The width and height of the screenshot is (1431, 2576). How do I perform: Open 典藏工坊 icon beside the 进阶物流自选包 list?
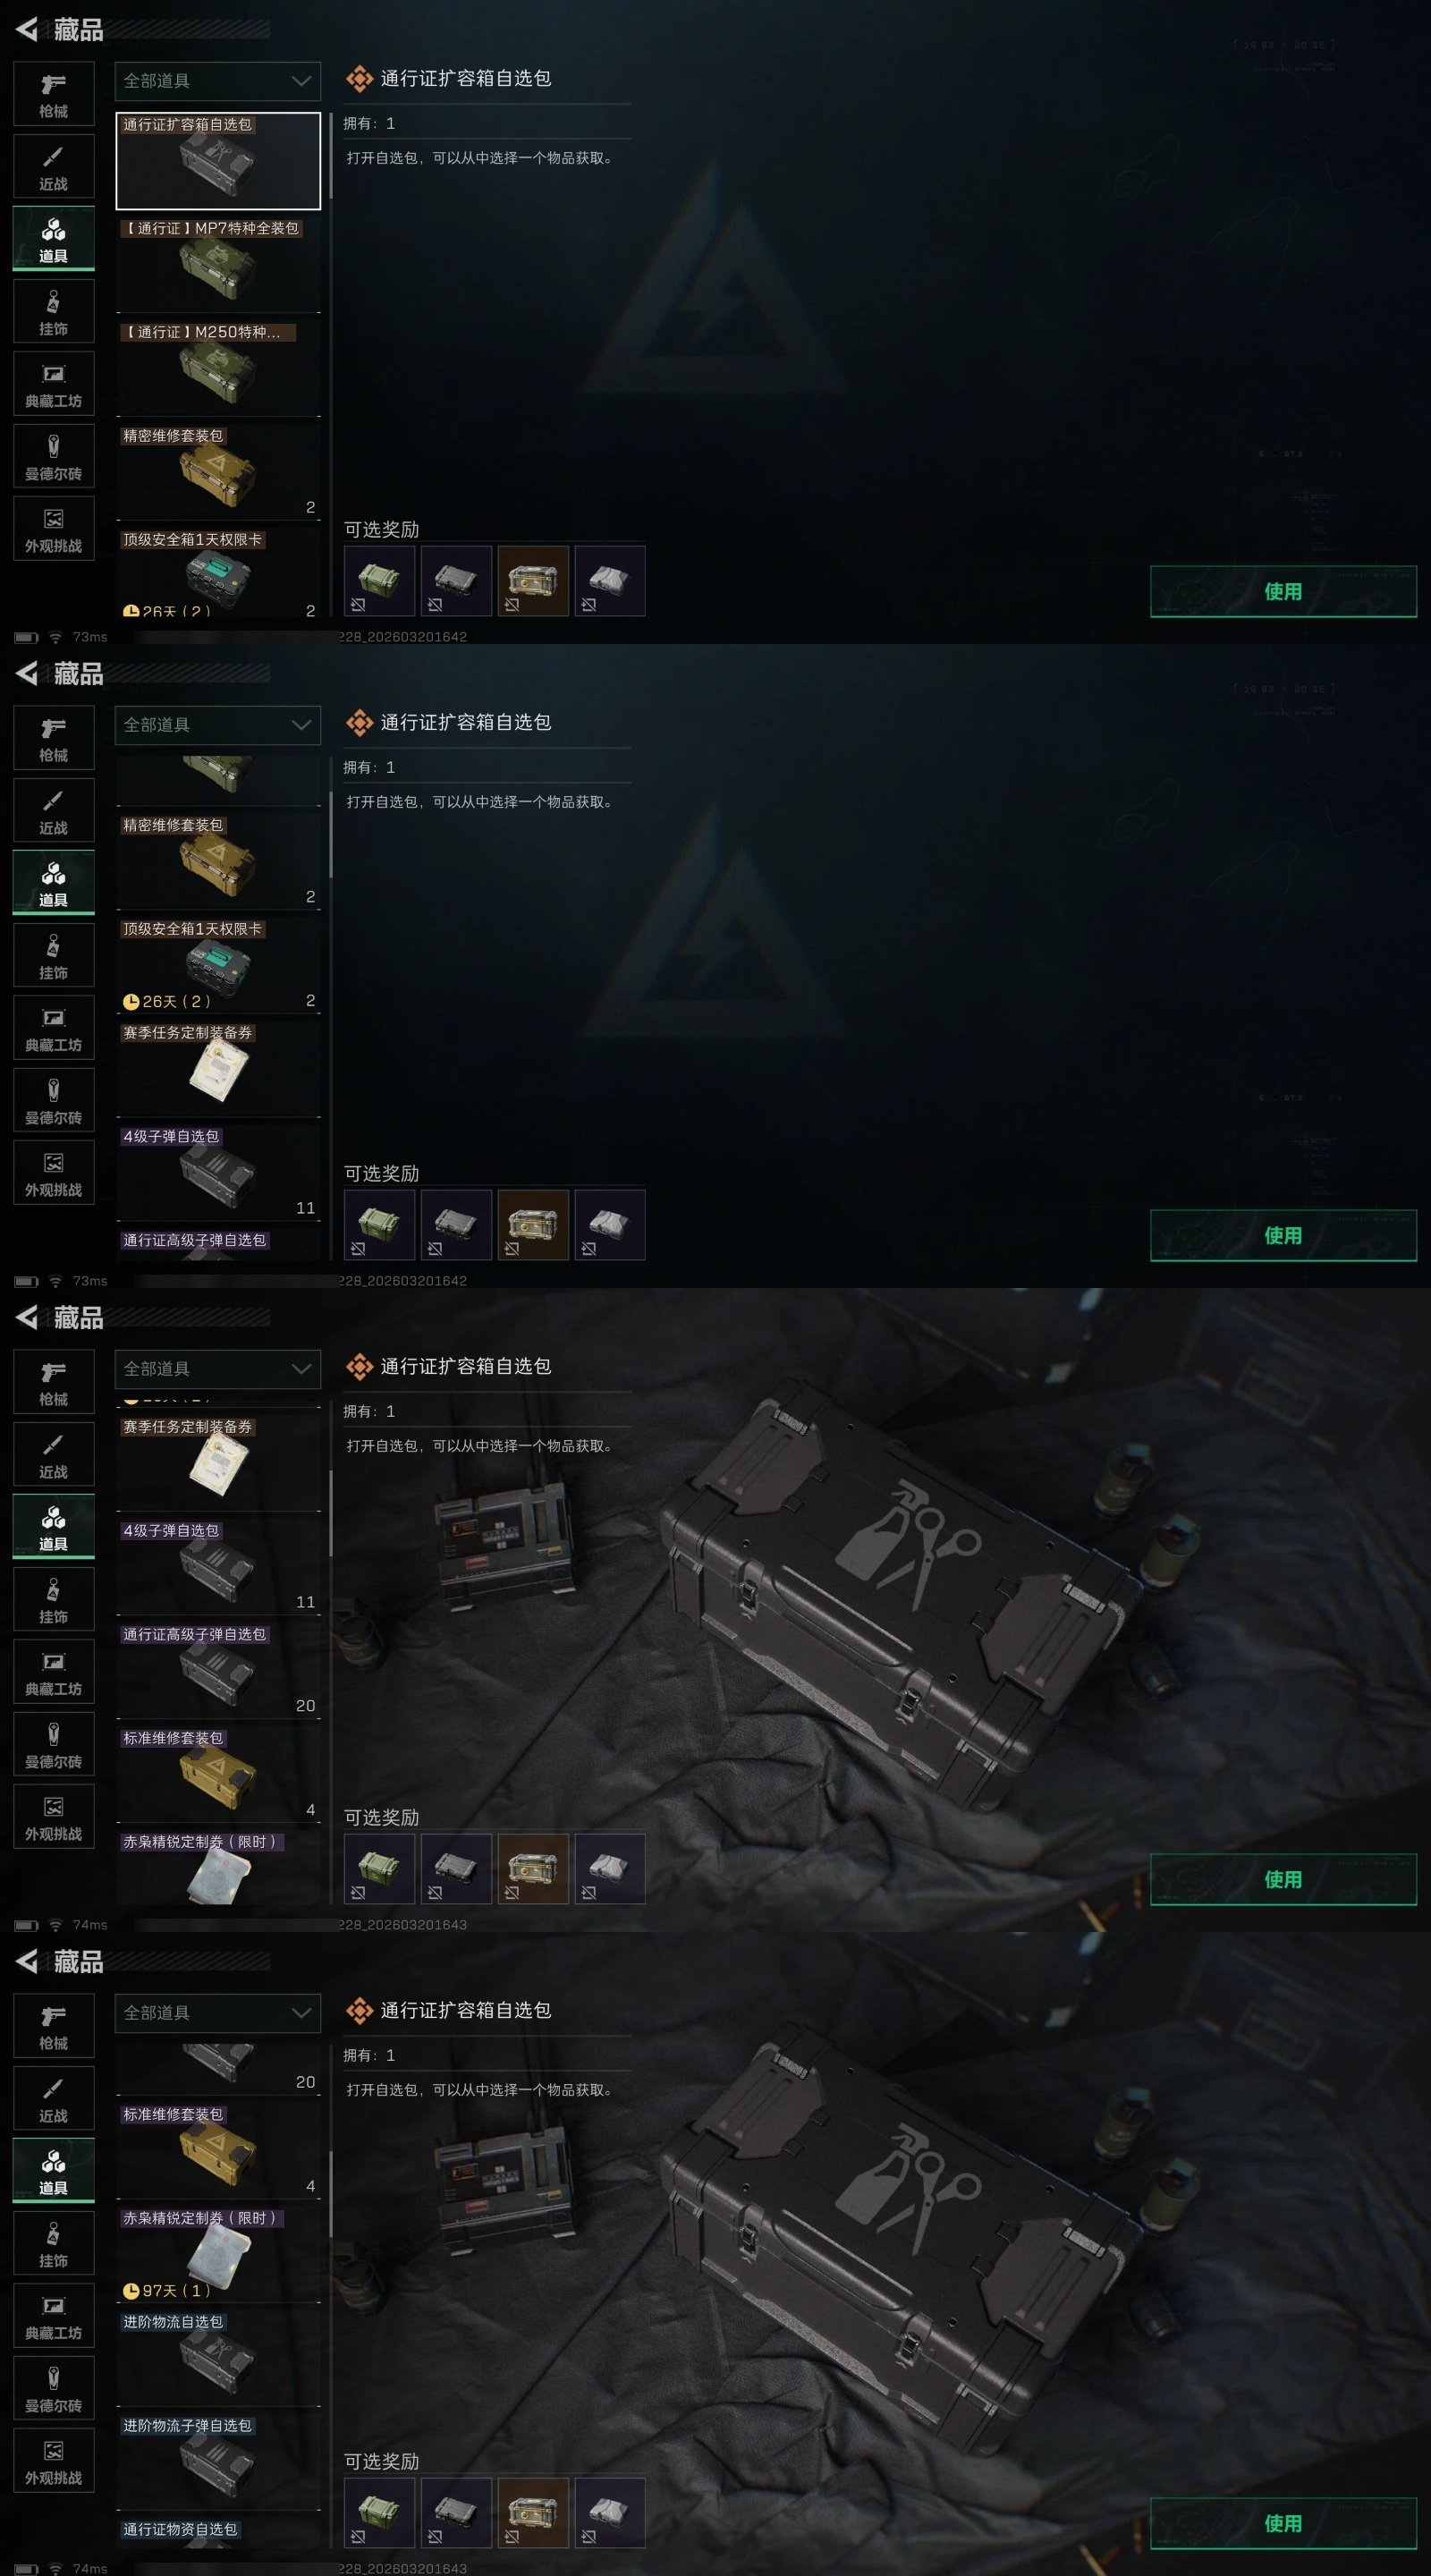click(54, 2317)
